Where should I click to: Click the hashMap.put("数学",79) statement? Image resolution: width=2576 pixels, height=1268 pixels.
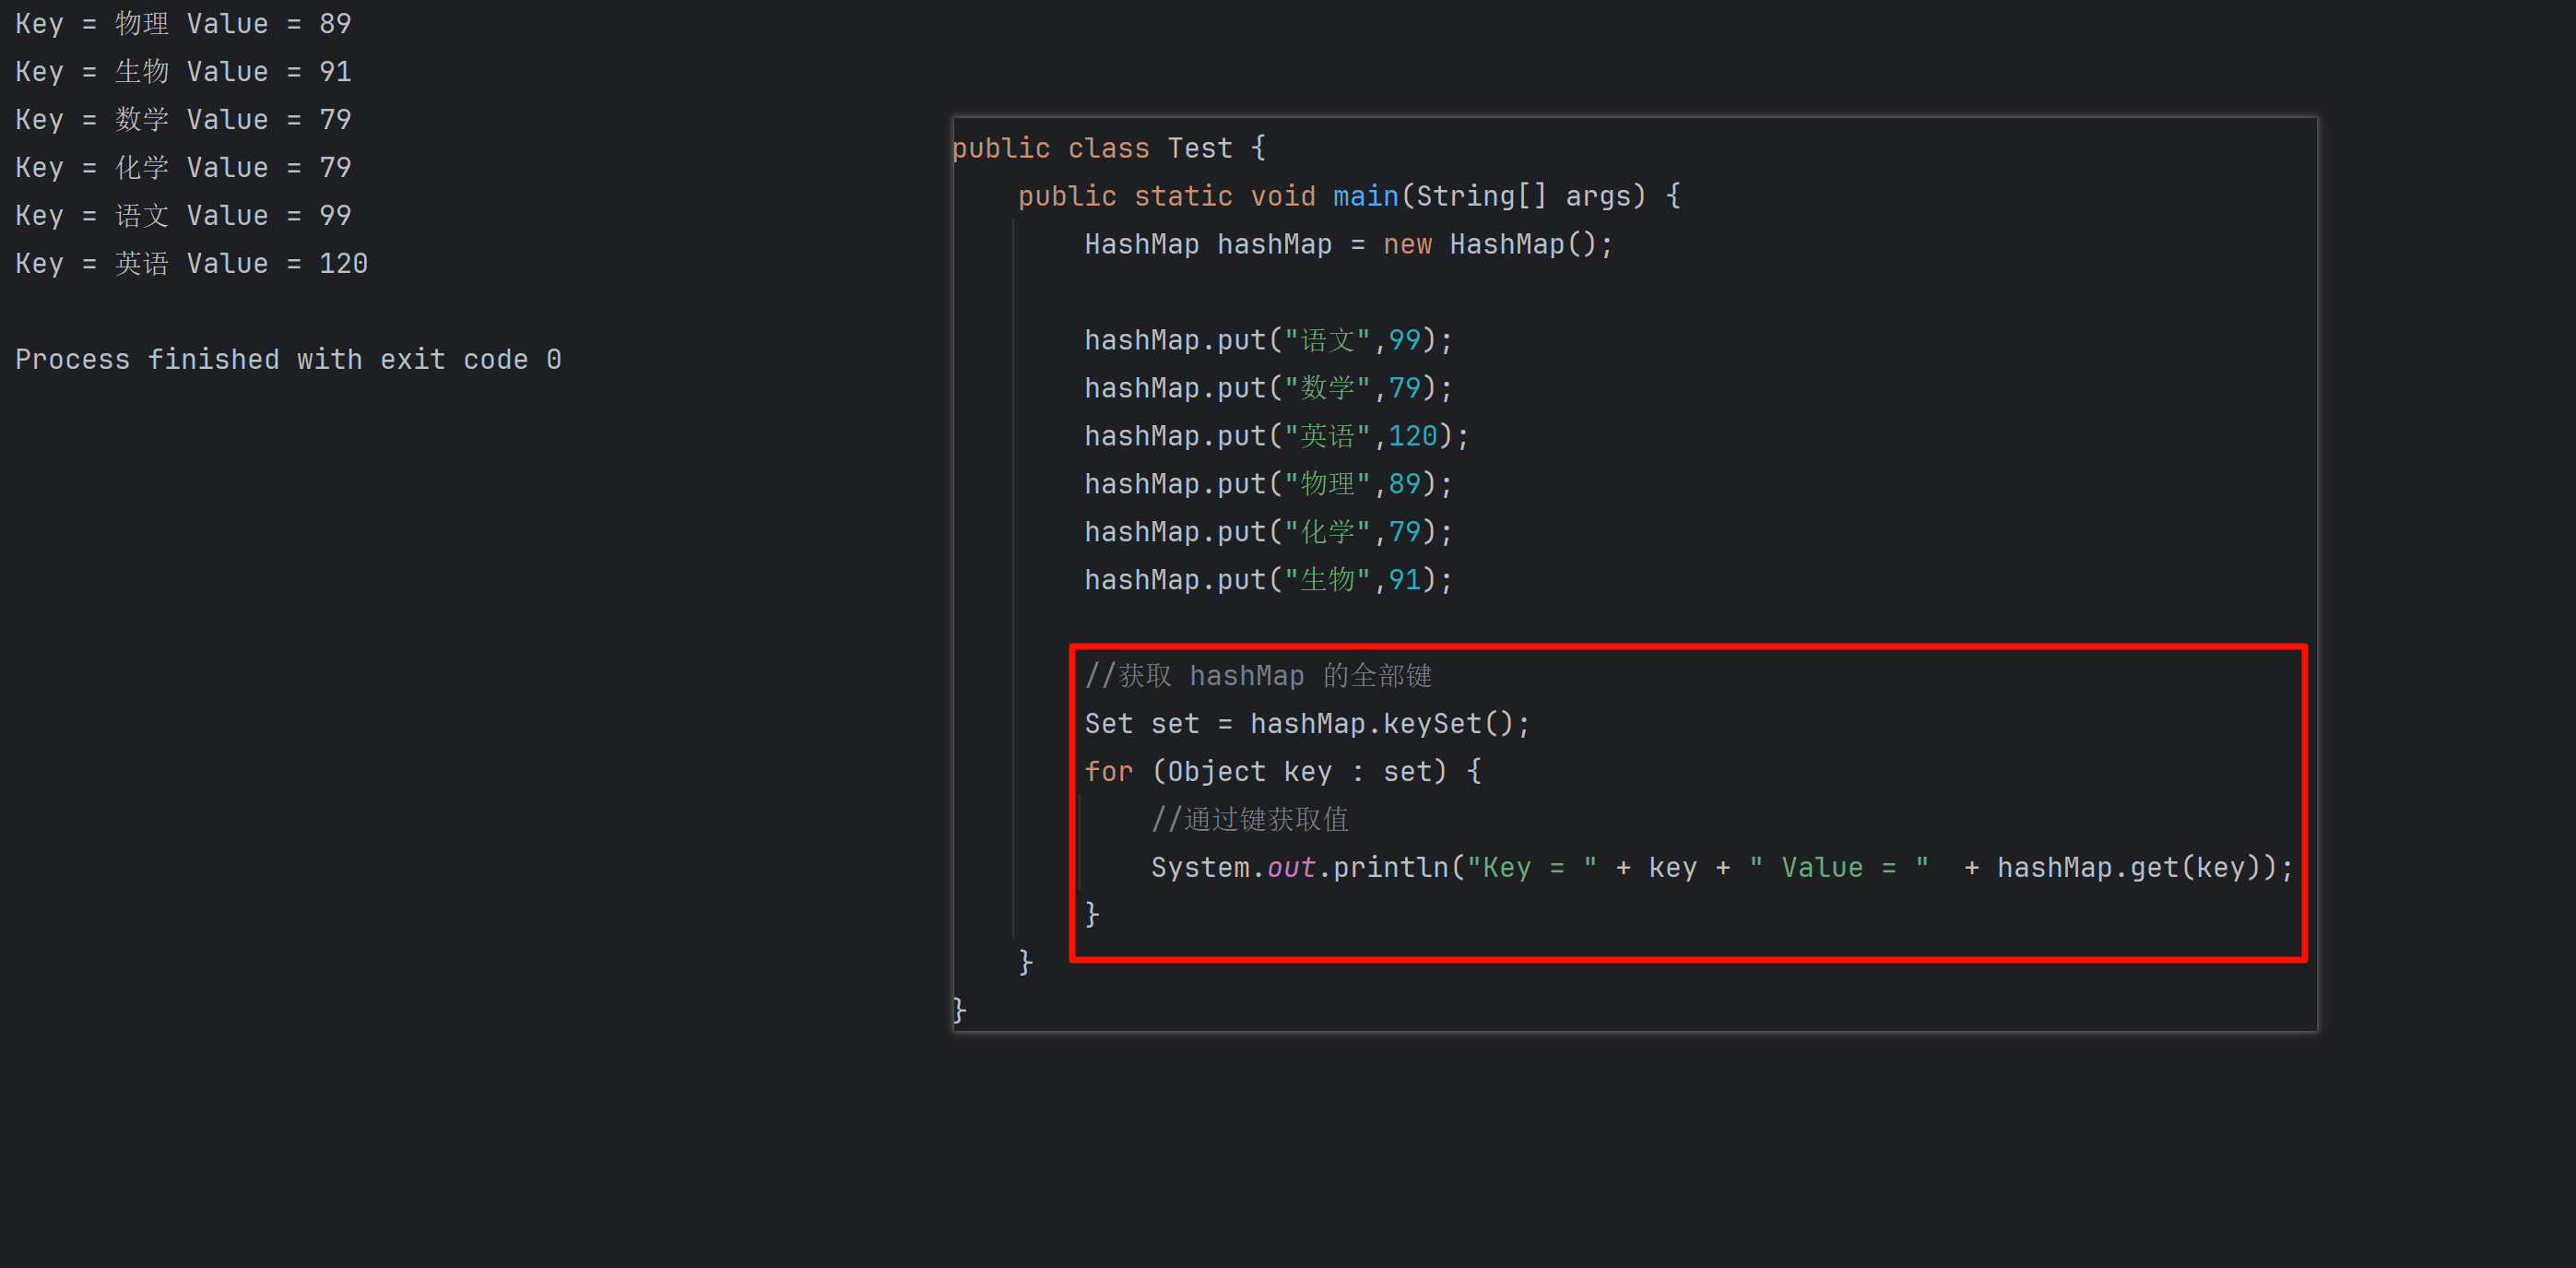point(1268,389)
